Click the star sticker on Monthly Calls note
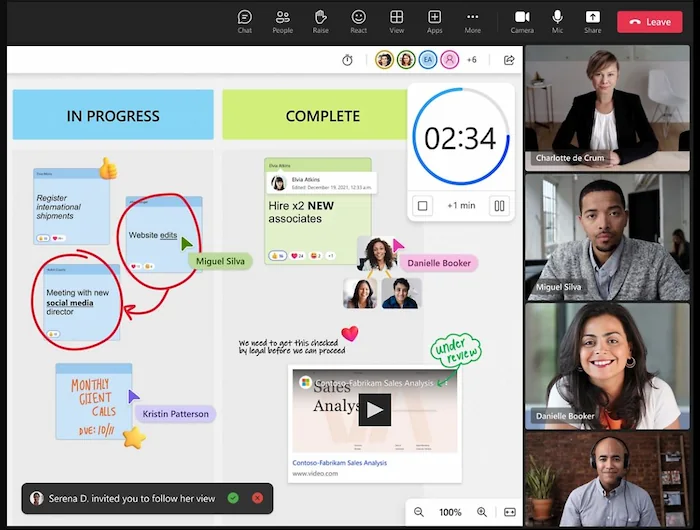Viewport: 700px width, 530px height. 134,438
